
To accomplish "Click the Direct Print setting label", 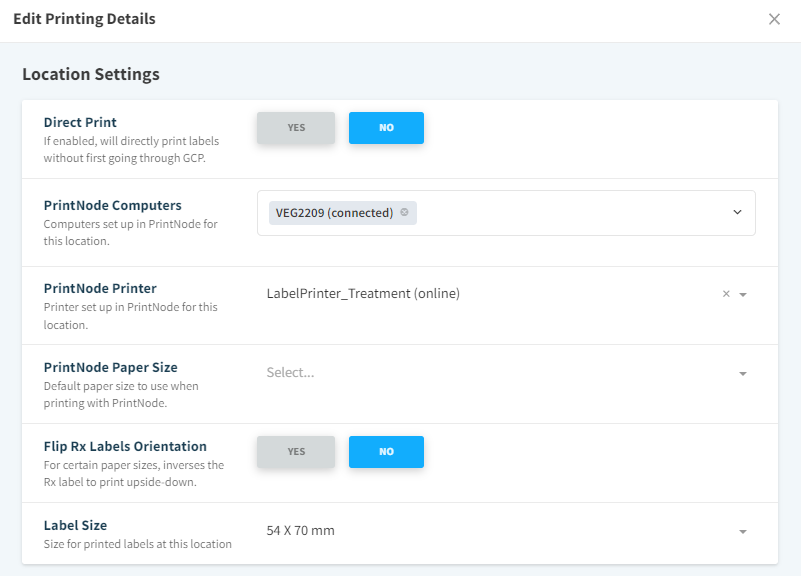I will click(80, 122).
